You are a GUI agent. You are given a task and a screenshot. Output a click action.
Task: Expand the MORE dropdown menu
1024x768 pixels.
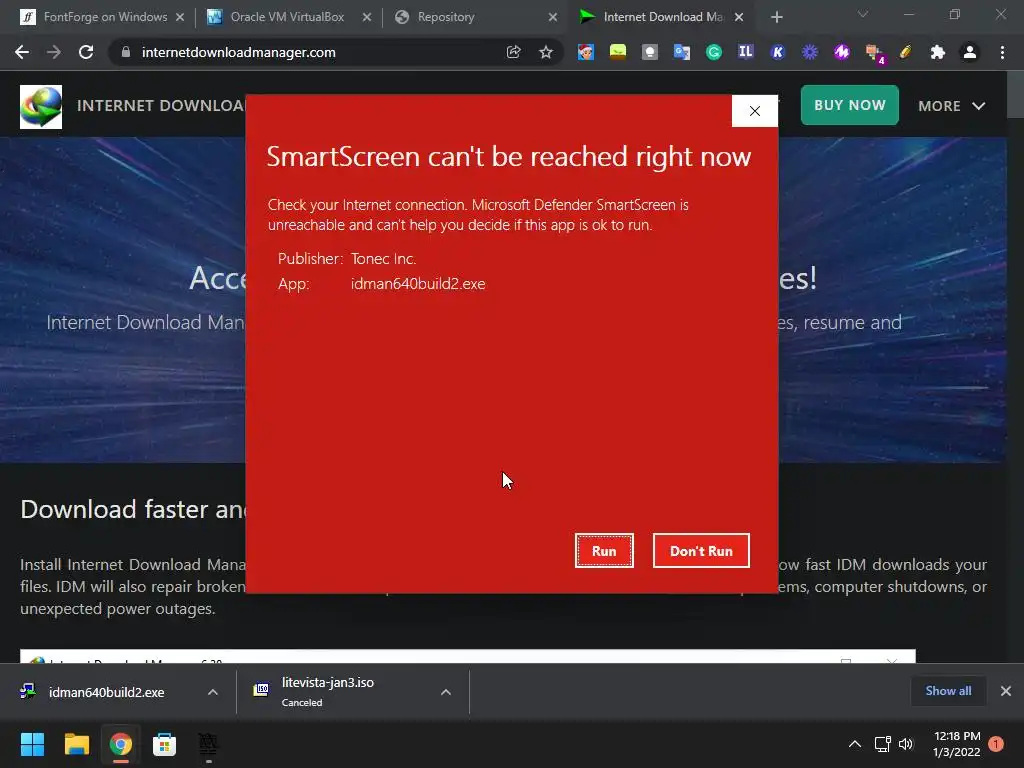coord(952,106)
